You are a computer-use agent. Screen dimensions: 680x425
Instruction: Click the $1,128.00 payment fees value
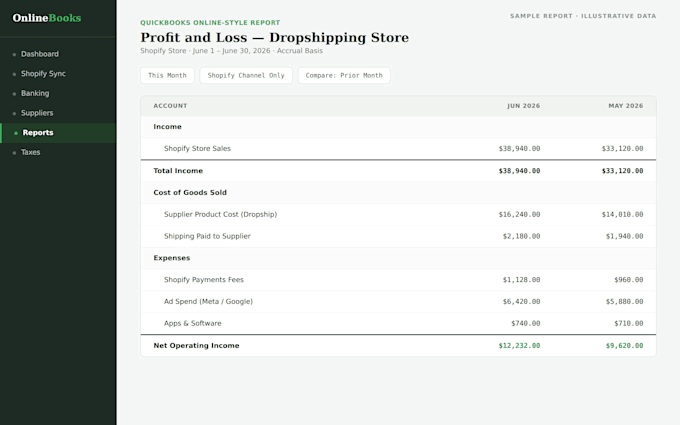[521, 280]
